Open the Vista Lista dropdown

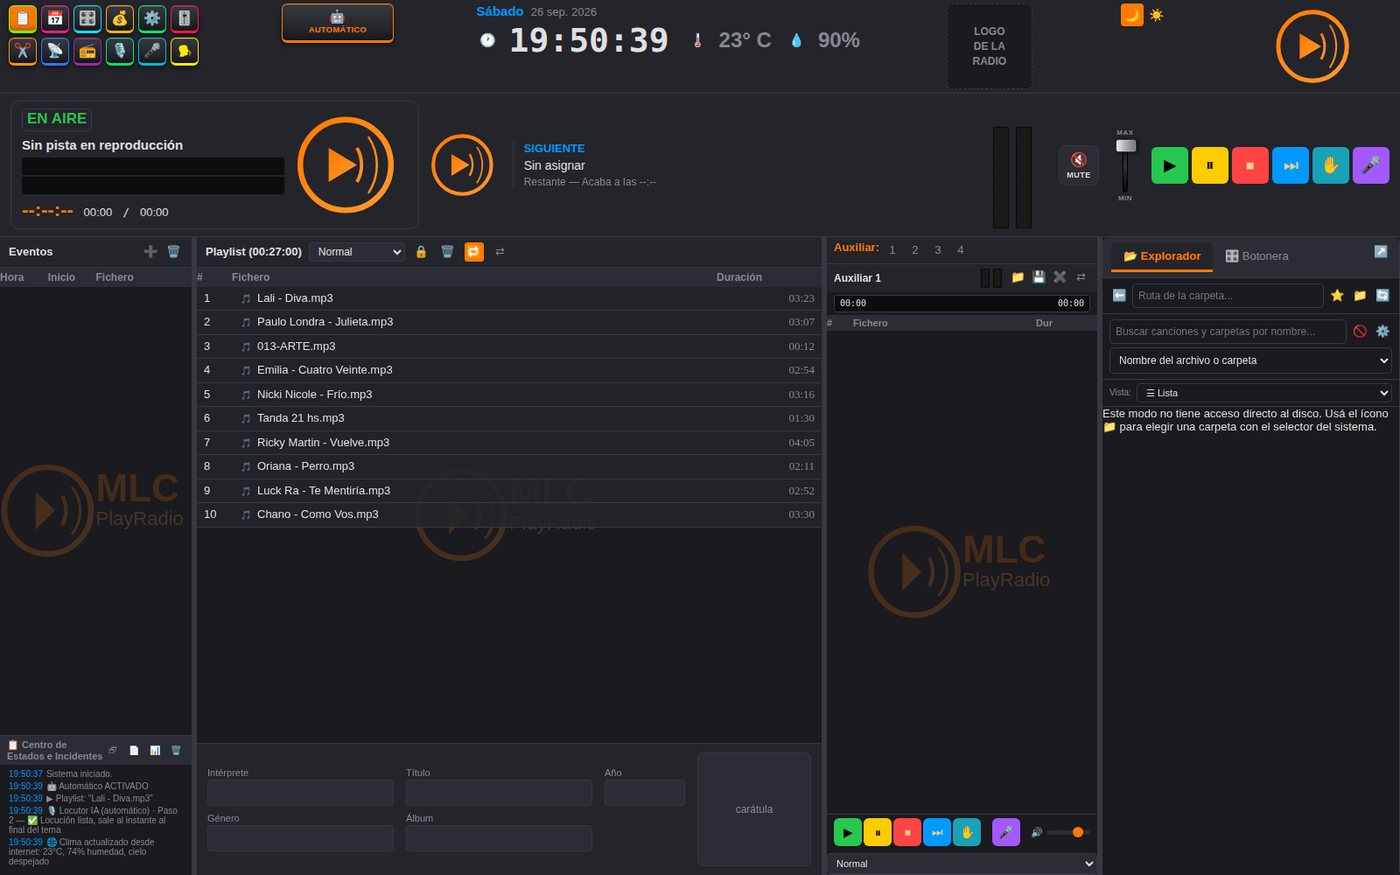(1264, 393)
